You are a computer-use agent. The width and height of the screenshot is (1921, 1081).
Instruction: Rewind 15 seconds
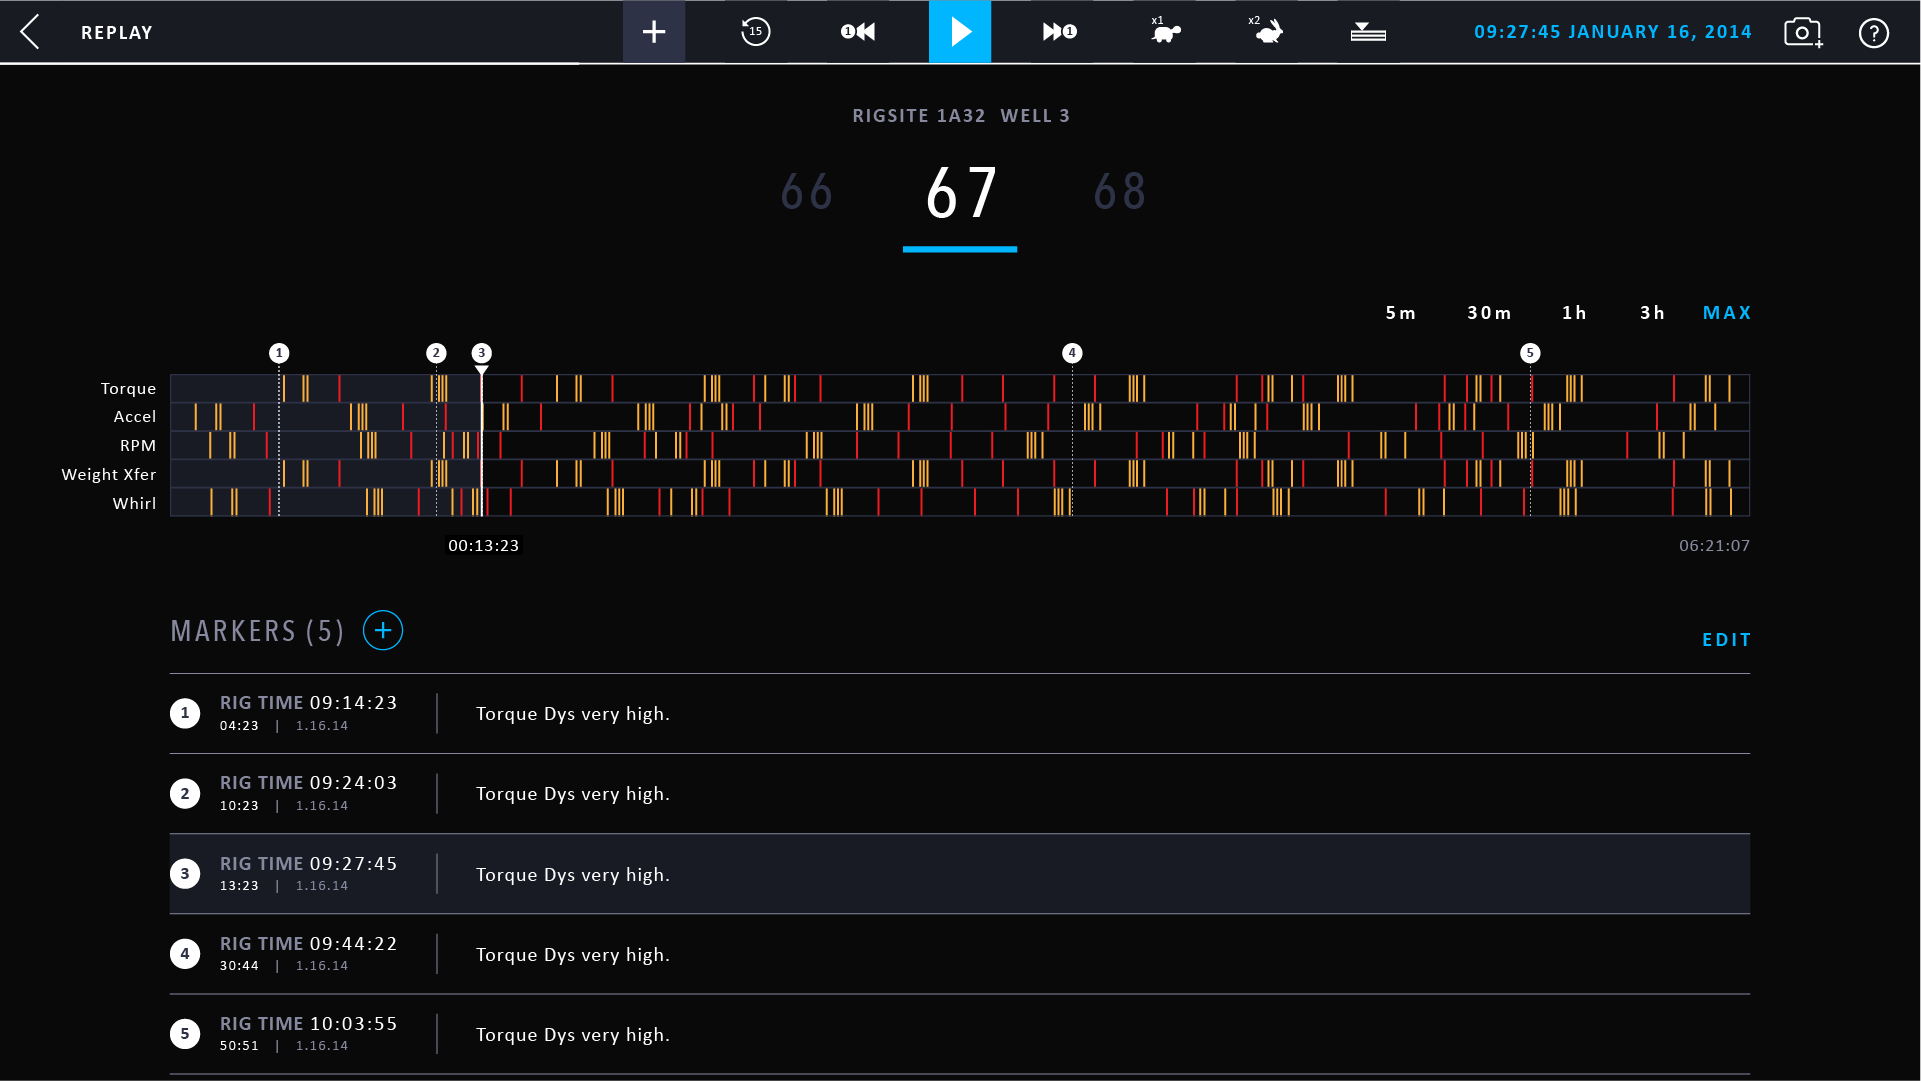(x=755, y=32)
